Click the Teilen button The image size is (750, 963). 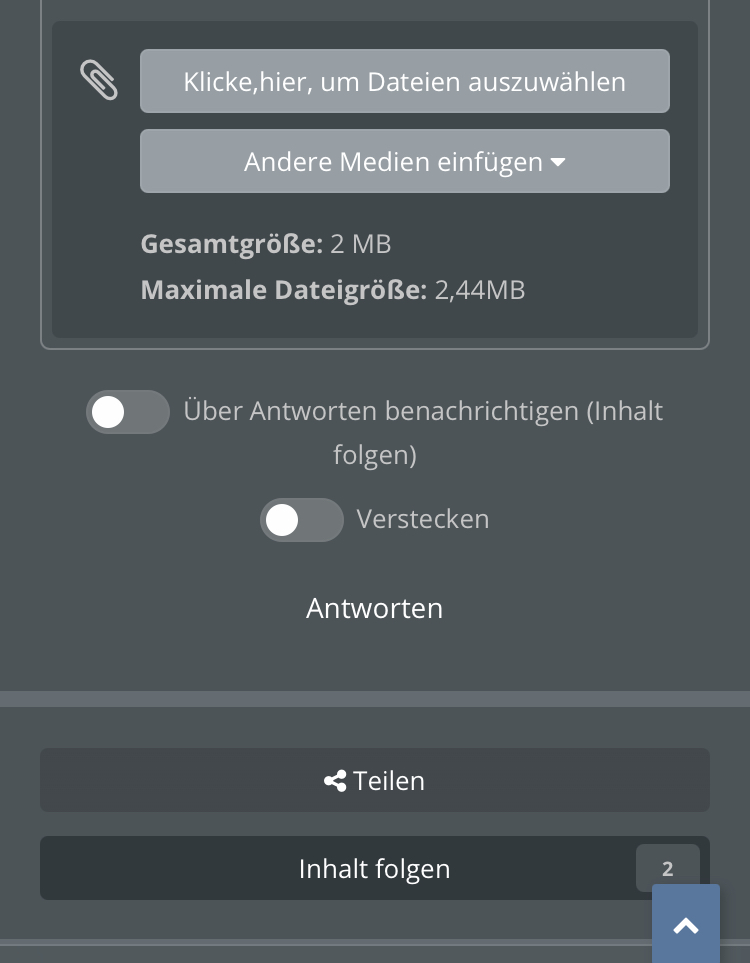(375, 780)
